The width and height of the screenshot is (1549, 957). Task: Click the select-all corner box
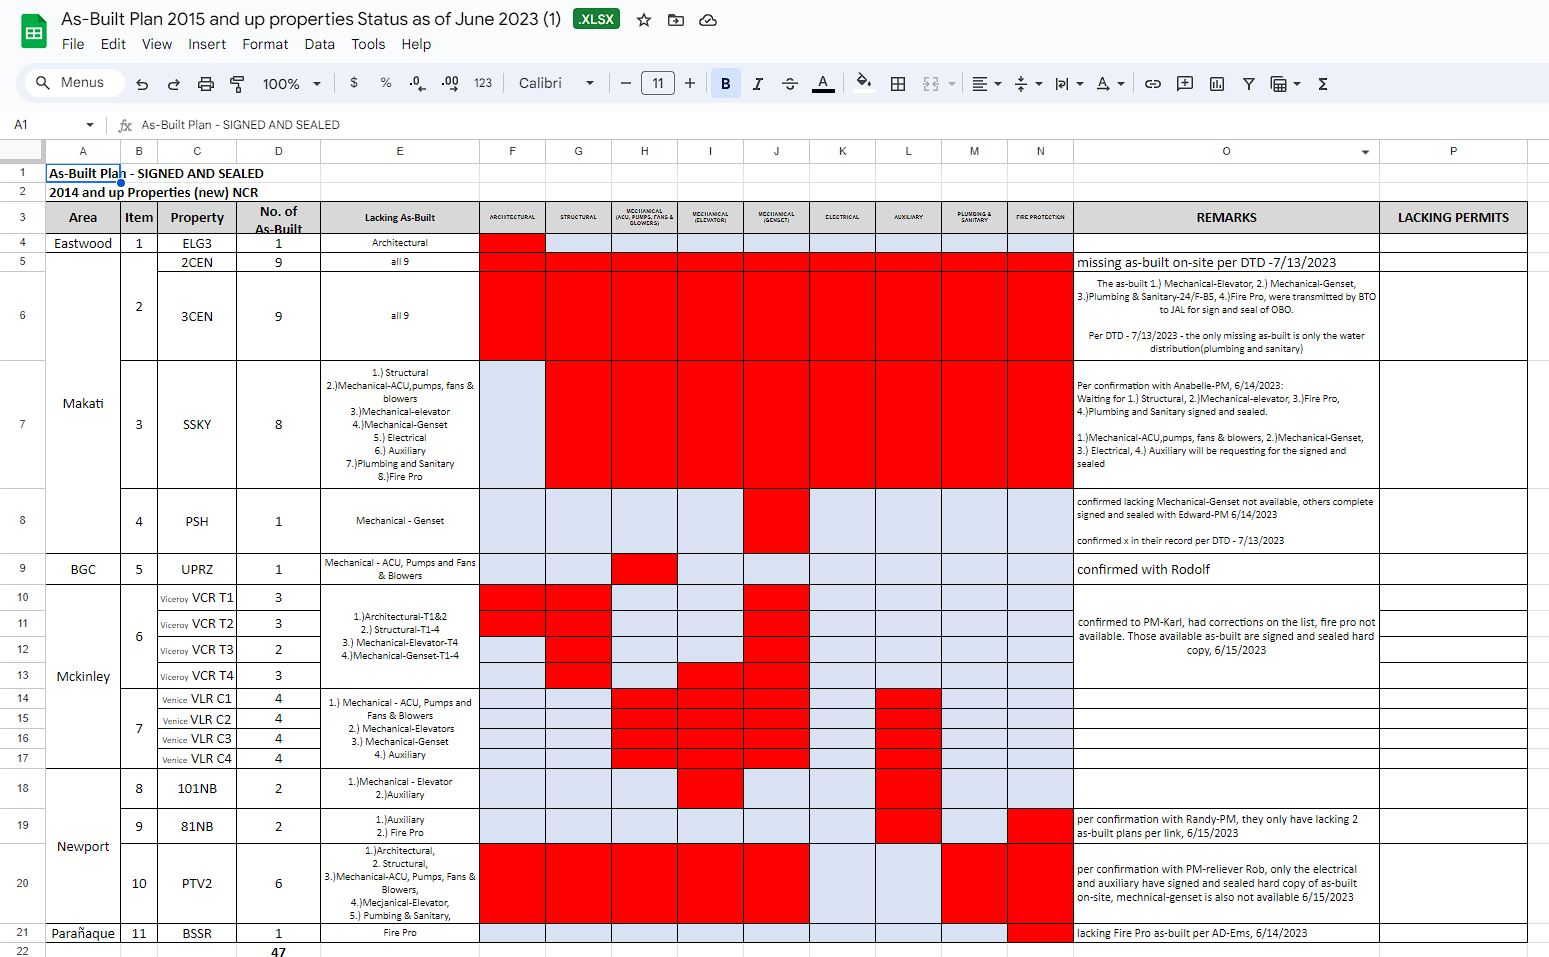(22, 151)
